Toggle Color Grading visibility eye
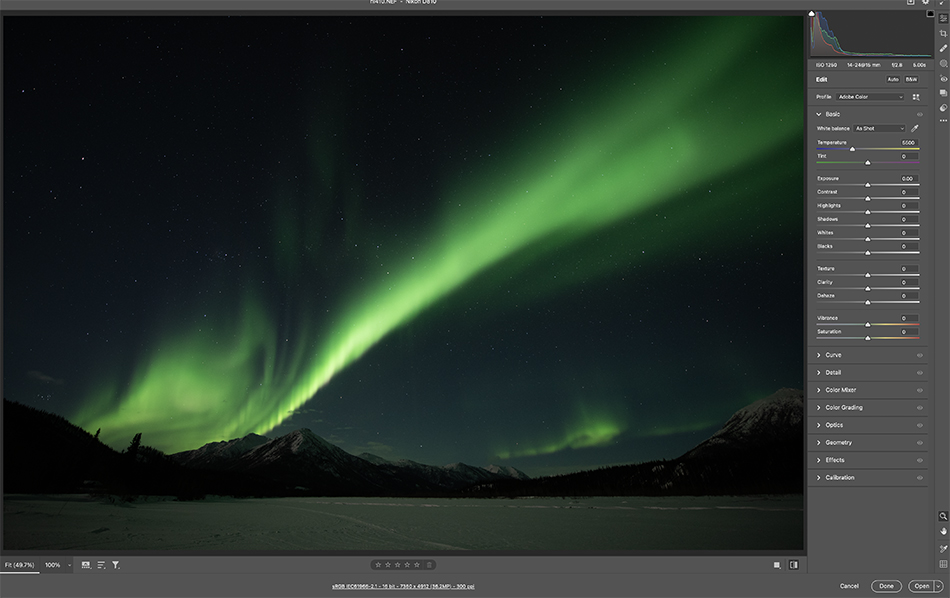The image size is (950, 598). point(920,408)
